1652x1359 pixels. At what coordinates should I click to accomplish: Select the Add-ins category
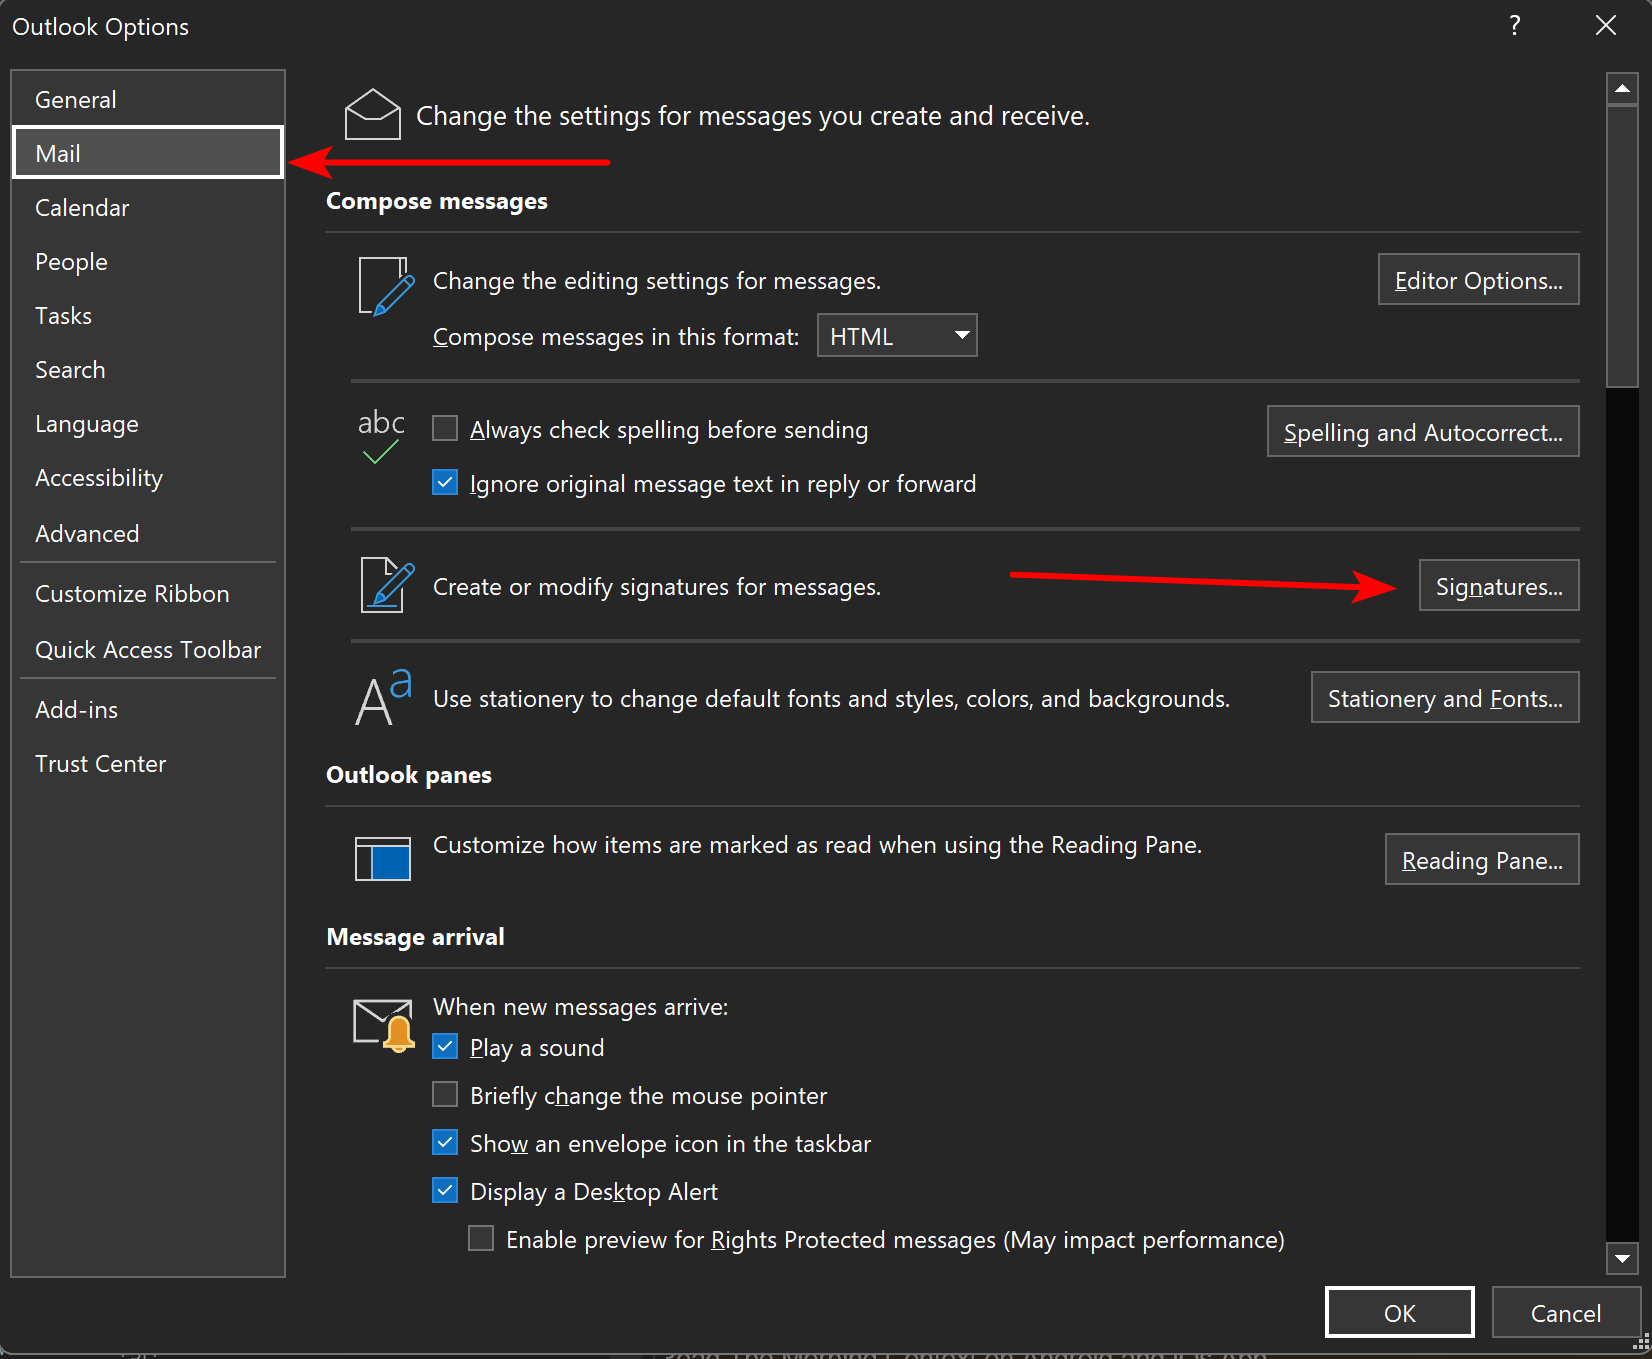pos(148,709)
